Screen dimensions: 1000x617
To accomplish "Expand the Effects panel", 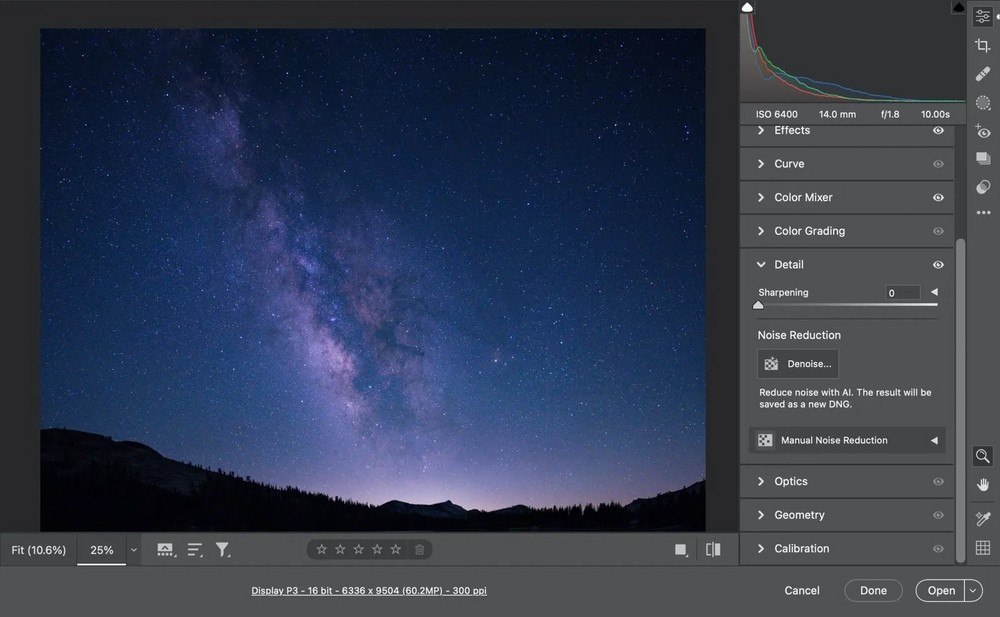I will click(x=761, y=130).
